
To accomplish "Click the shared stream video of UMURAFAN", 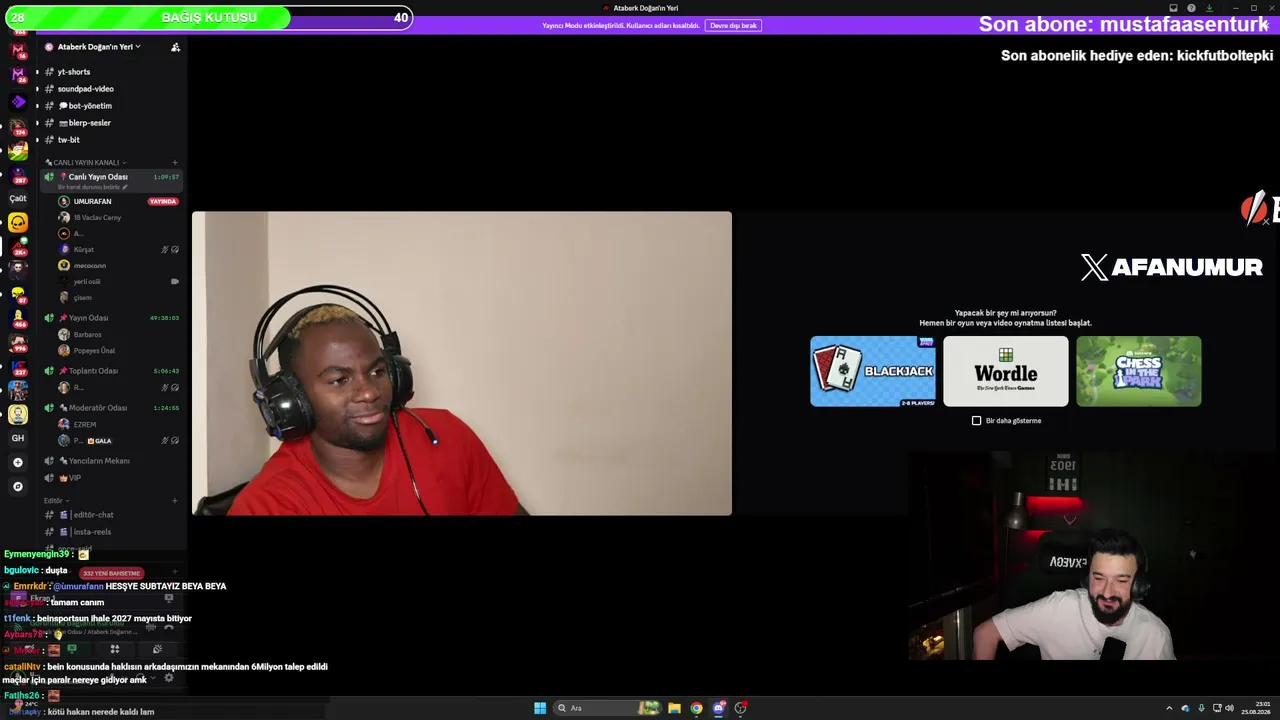I will pyautogui.click(x=462, y=363).
